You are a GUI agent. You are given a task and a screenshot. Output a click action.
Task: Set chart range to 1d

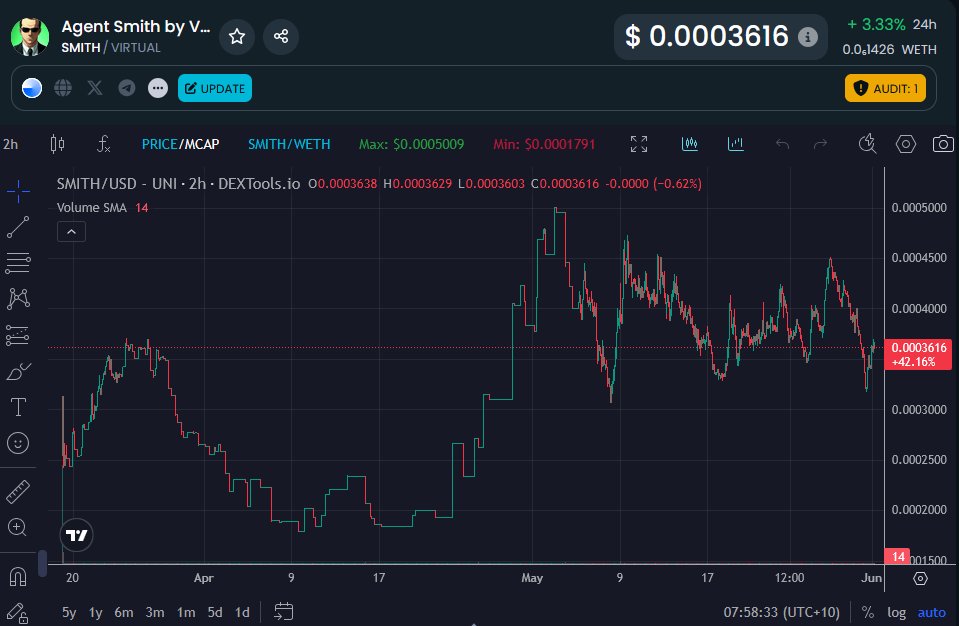coord(242,612)
